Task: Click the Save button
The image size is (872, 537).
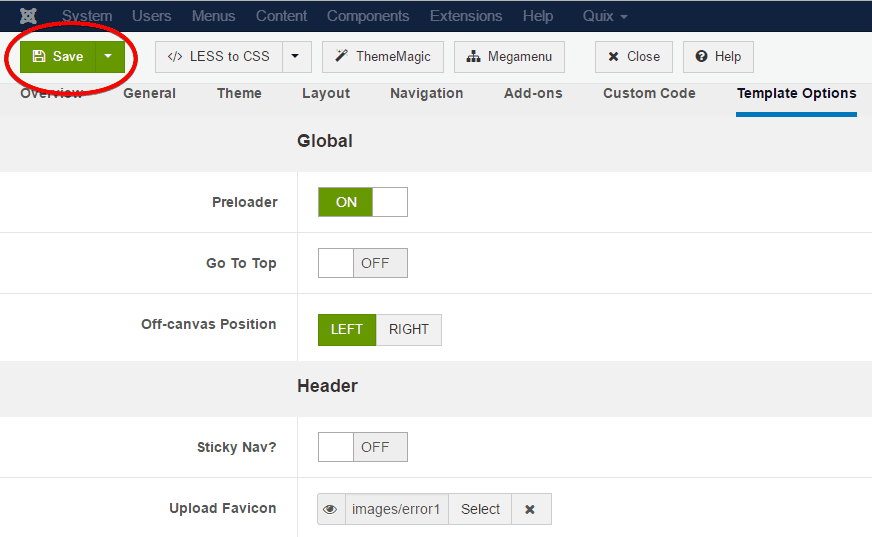Action: pyautogui.click(x=58, y=56)
